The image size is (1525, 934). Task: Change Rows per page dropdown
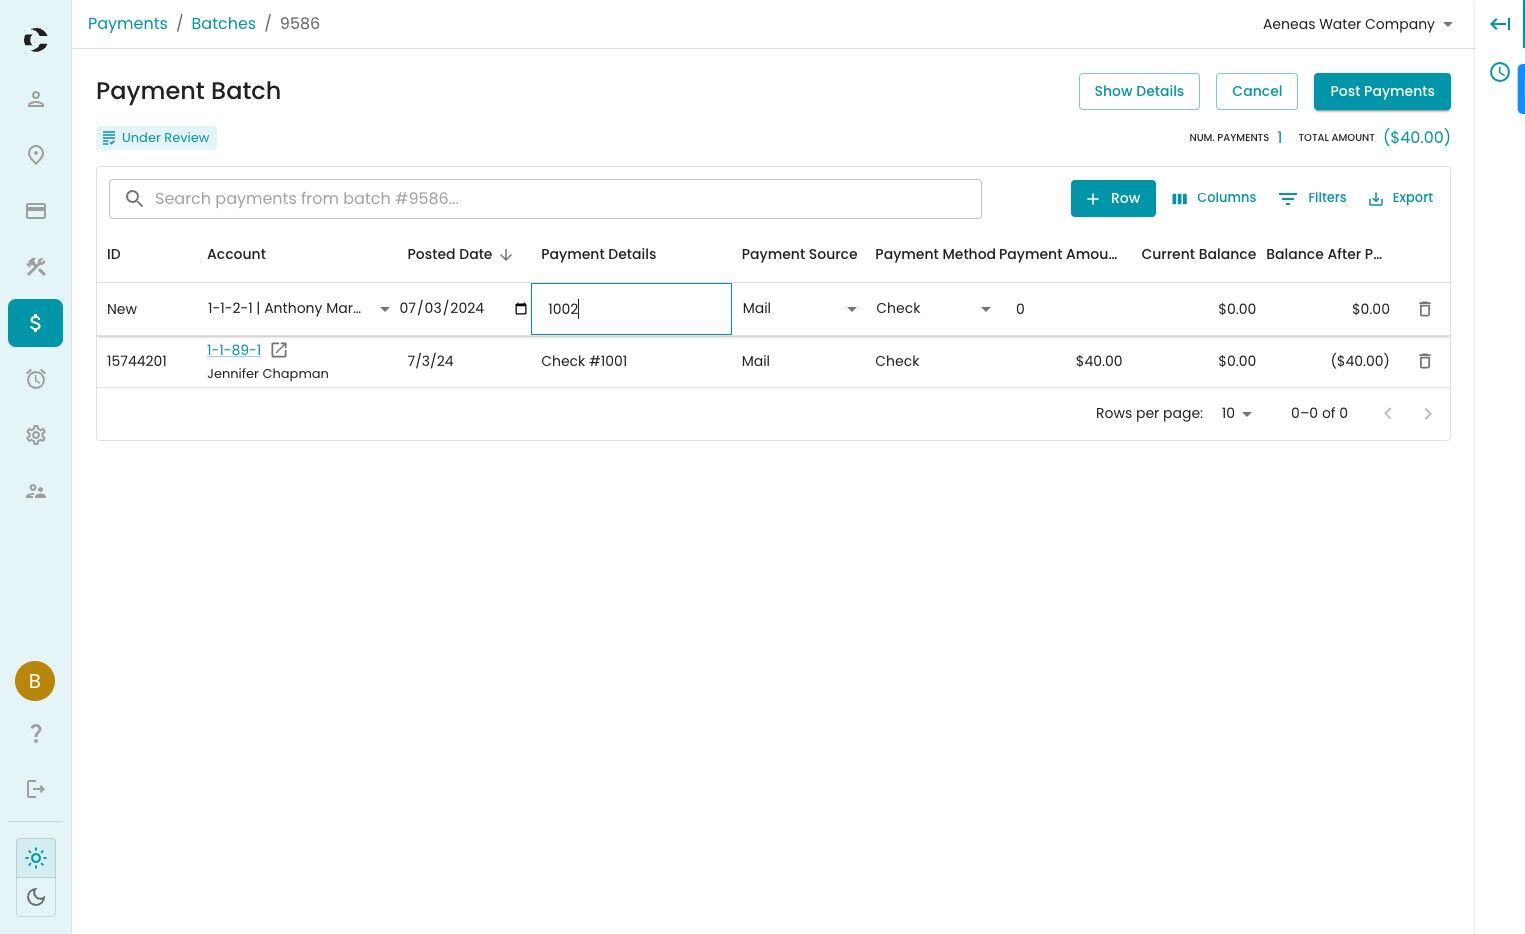pyautogui.click(x=1237, y=413)
